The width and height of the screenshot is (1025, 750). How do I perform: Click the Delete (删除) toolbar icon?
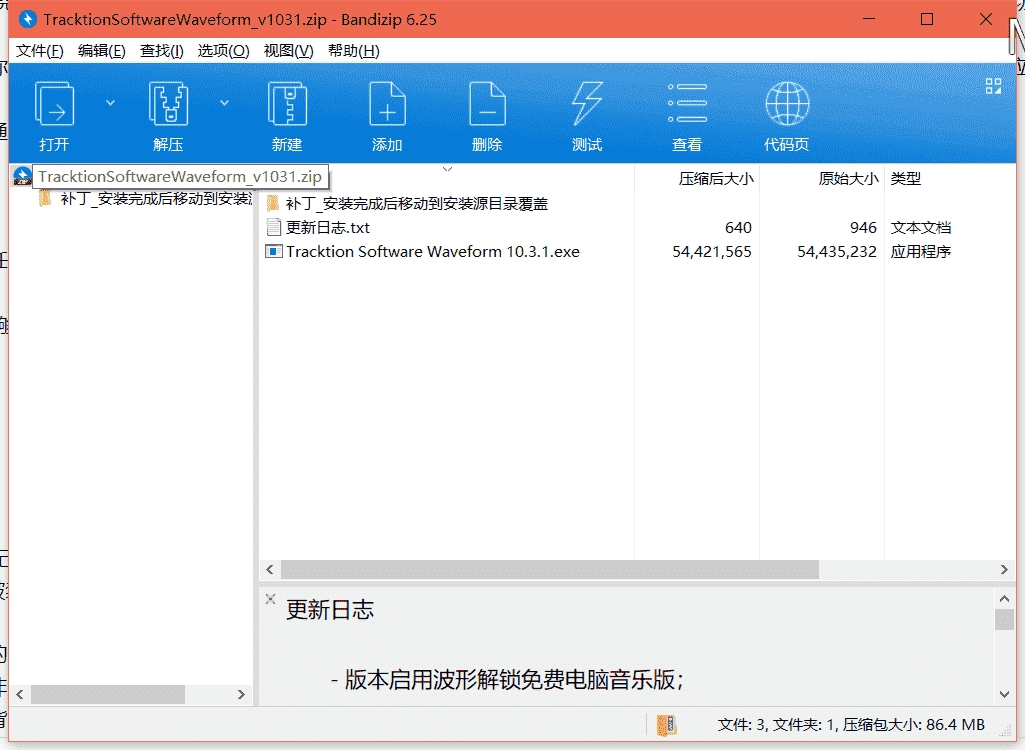(487, 103)
